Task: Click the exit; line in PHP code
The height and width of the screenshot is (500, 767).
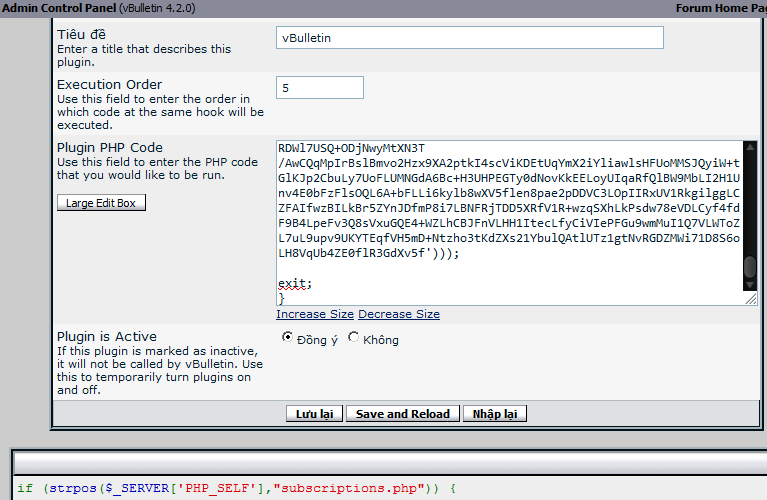Action: (295, 284)
